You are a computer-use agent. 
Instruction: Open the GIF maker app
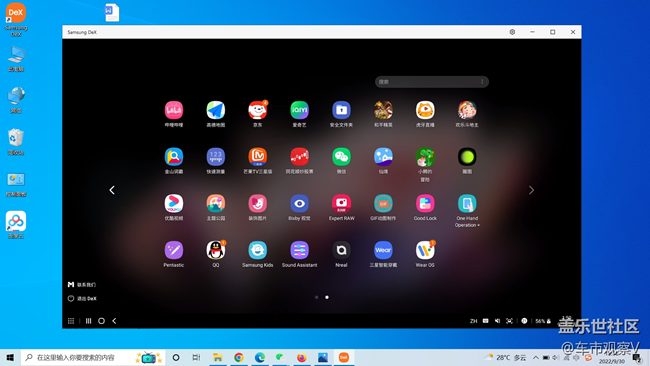383,204
